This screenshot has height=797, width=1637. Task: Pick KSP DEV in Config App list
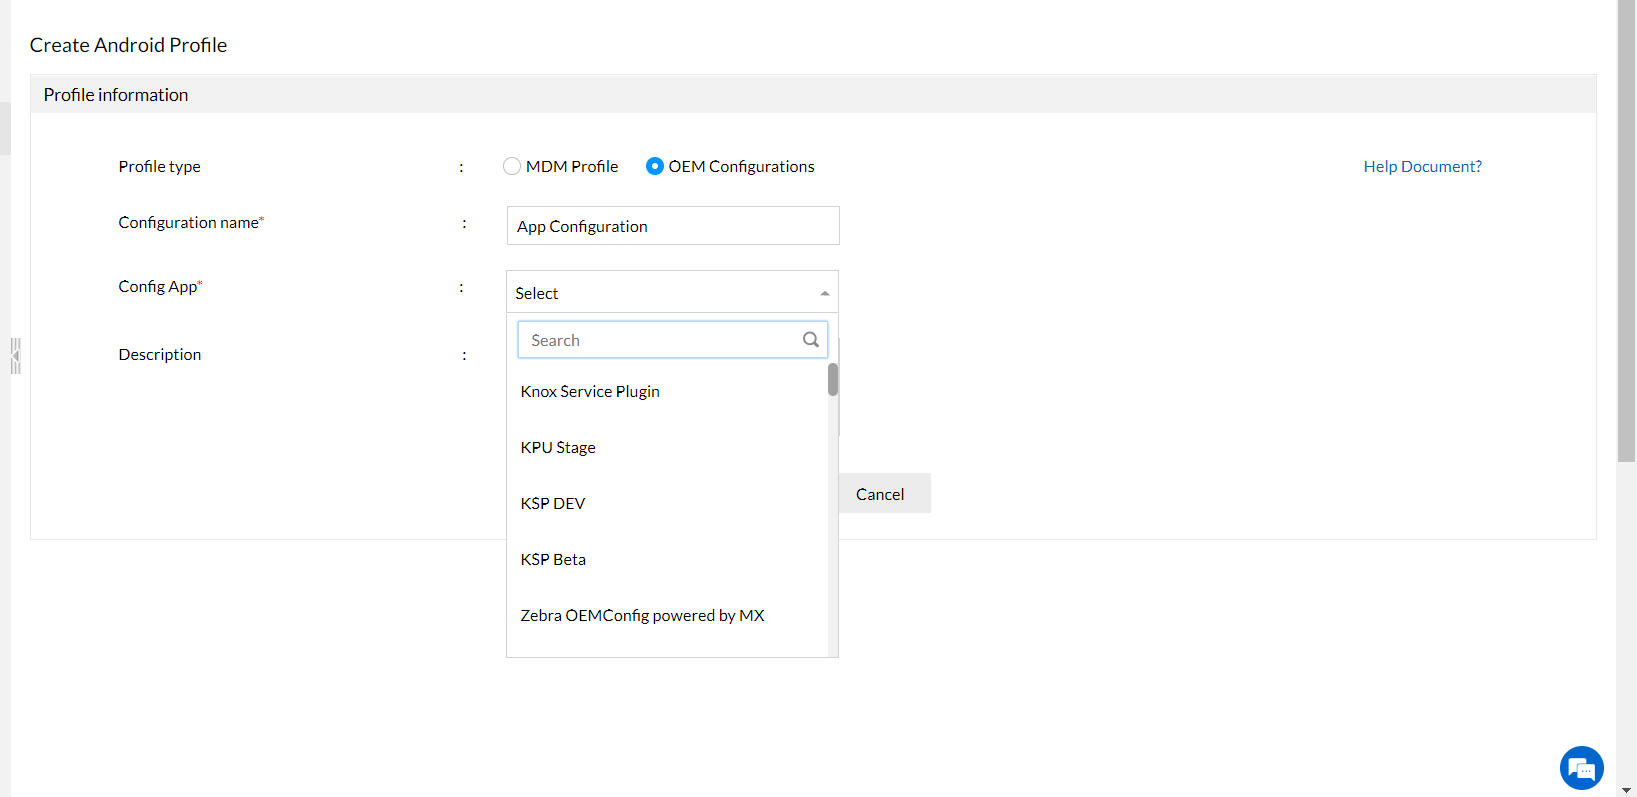[x=553, y=504]
